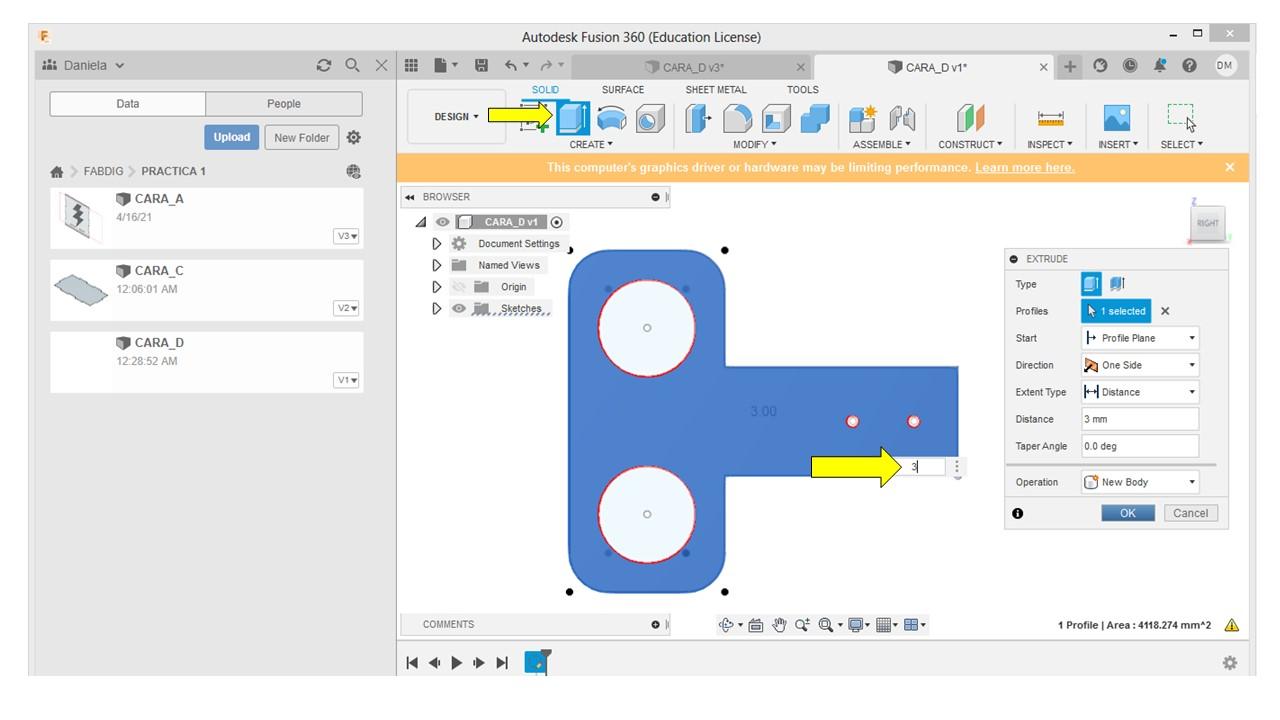
Task: Open timeline settings gear
Action: [1230, 663]
